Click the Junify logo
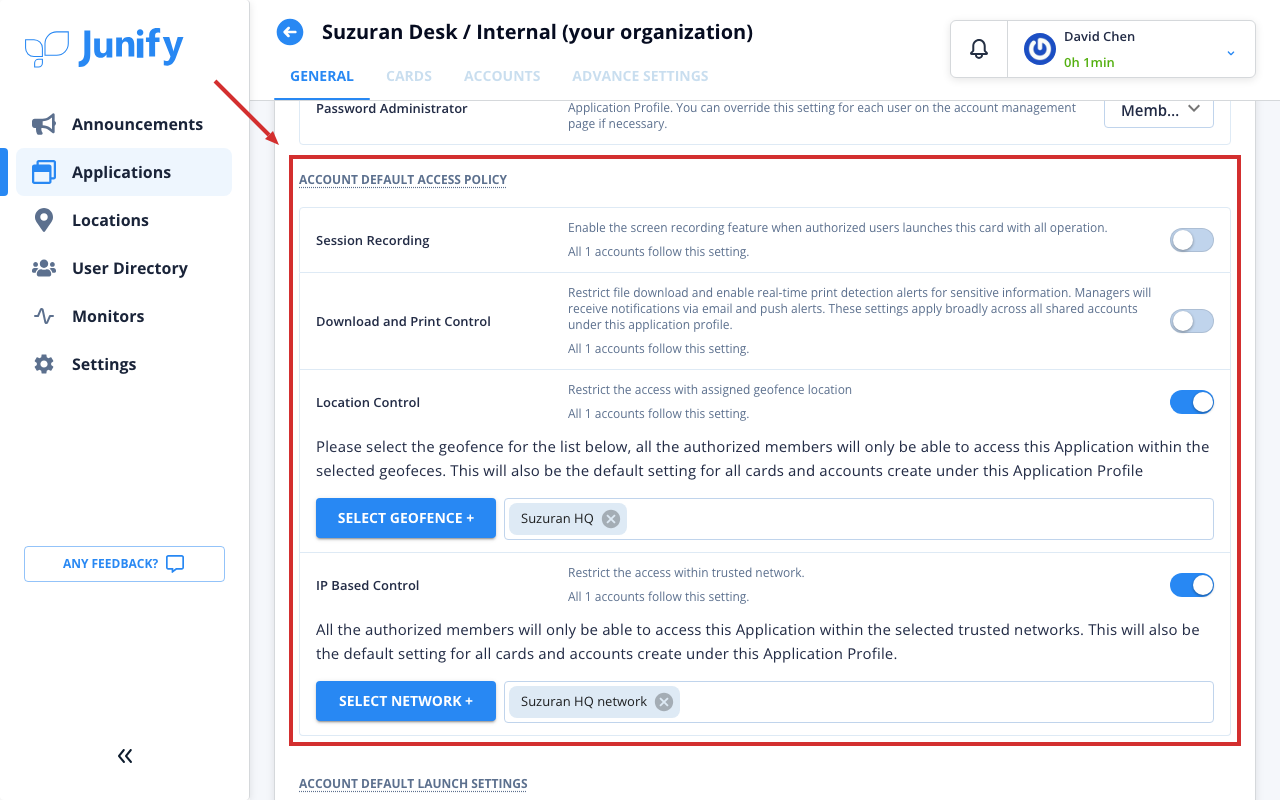The width and height of the screenshot is (1280, 800). (104, 47)
